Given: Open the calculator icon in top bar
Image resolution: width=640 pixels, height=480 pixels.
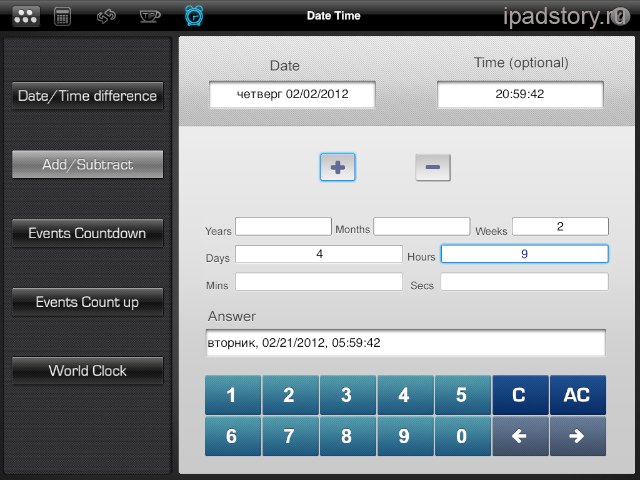Looking at the screenshot, I should pos(62,17).
